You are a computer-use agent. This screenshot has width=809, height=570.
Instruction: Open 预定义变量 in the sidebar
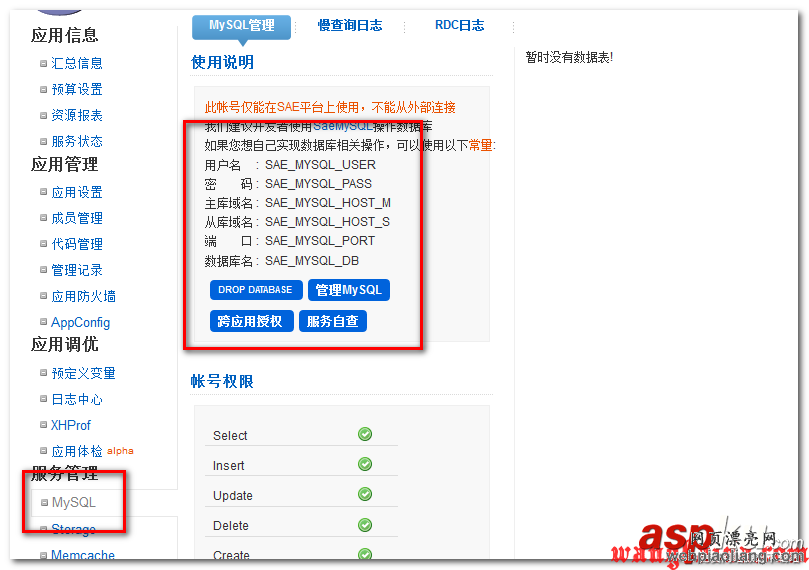pyautogui.click(x=84, y=373)
